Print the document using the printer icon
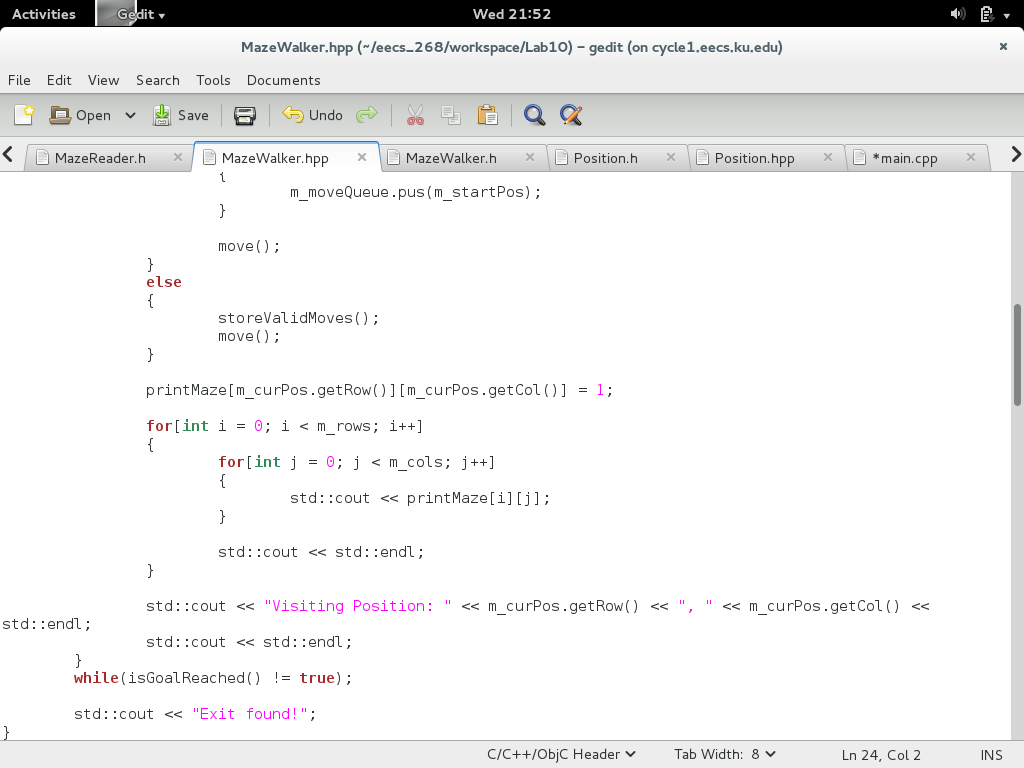Viewport: 1024px width, 768px height. [x=245, y=115]
